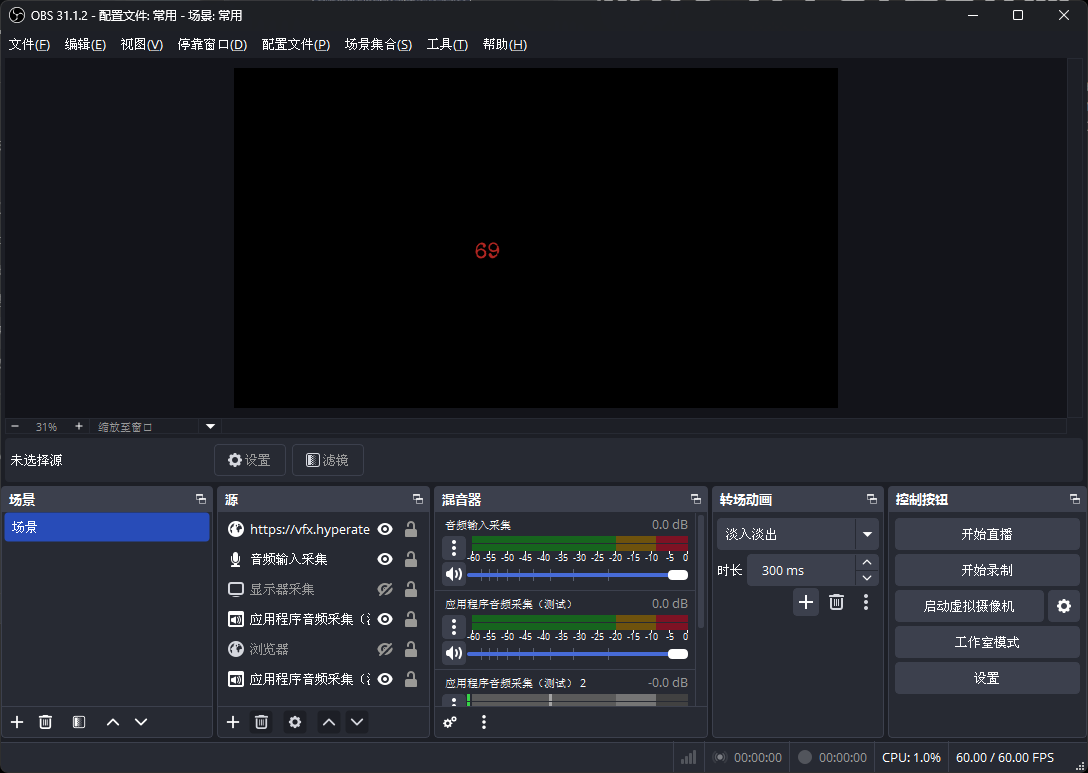Add a new scene with plus icon

tap(17, 722)
